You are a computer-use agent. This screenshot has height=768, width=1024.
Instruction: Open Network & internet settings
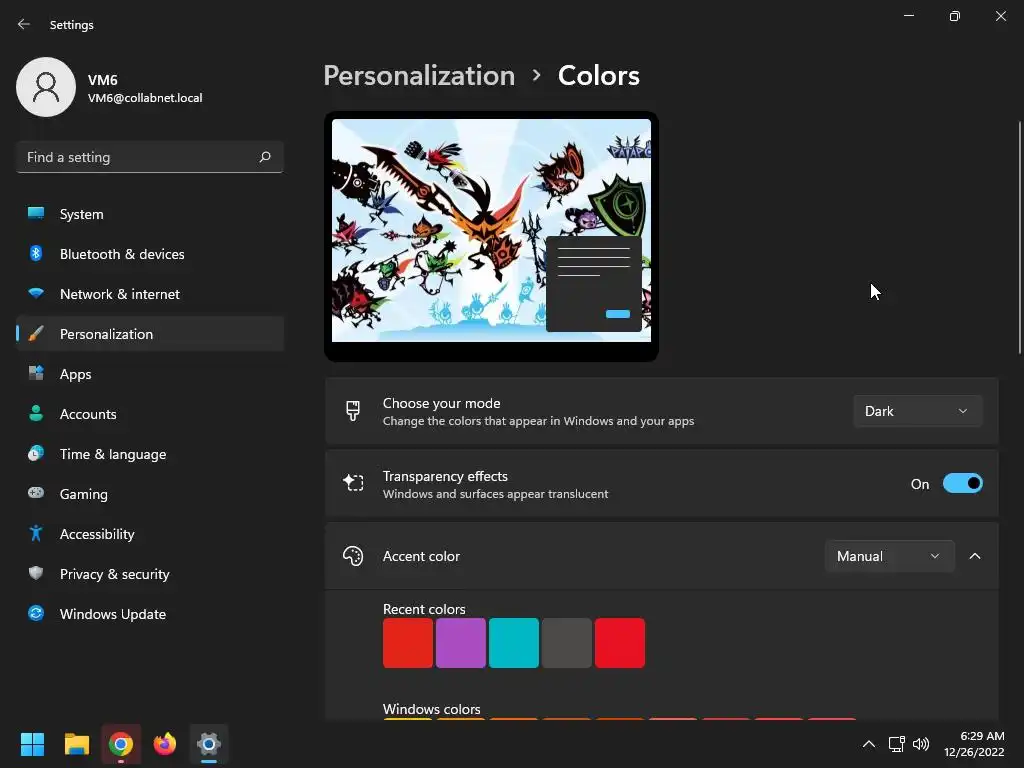[x=150, y=293]
